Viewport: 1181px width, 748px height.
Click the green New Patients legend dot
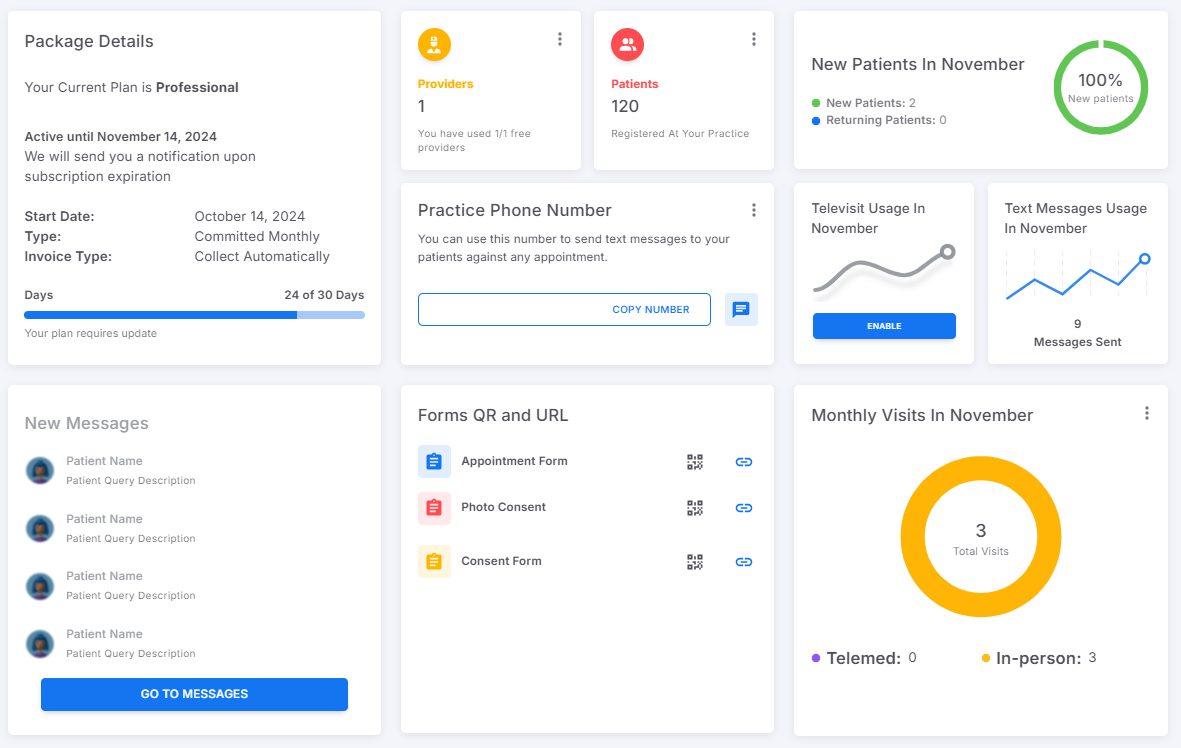point(816,103)
